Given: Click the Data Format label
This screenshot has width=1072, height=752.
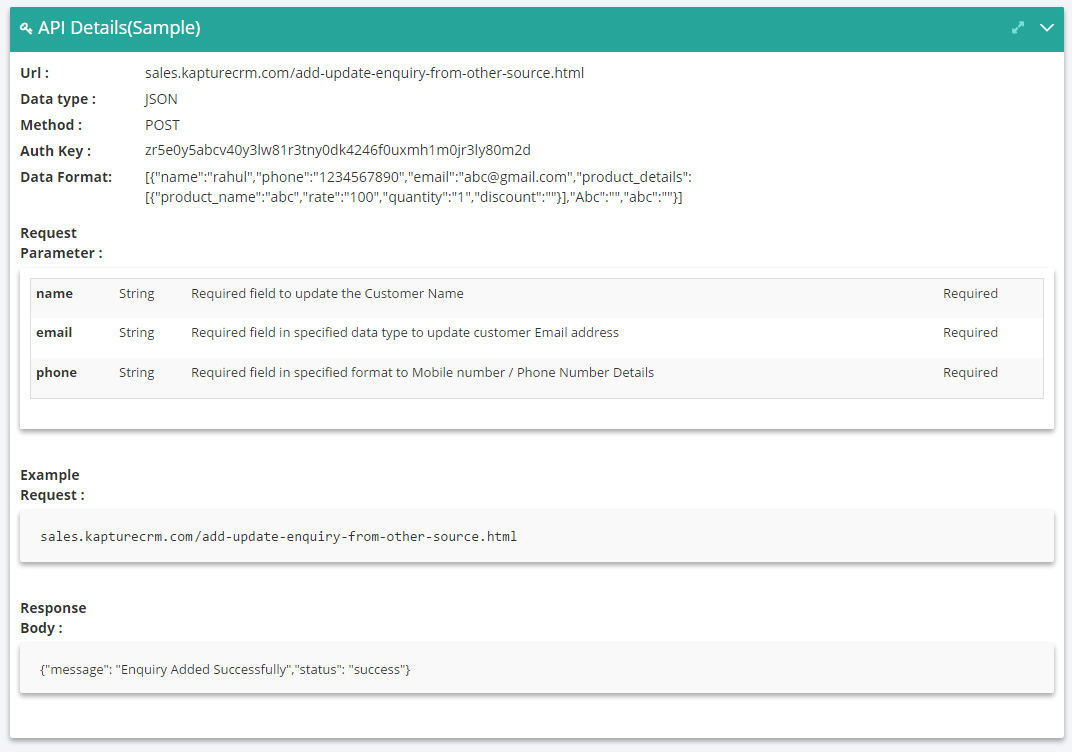Looking at the screenshot, I should (x=66, y=177).
